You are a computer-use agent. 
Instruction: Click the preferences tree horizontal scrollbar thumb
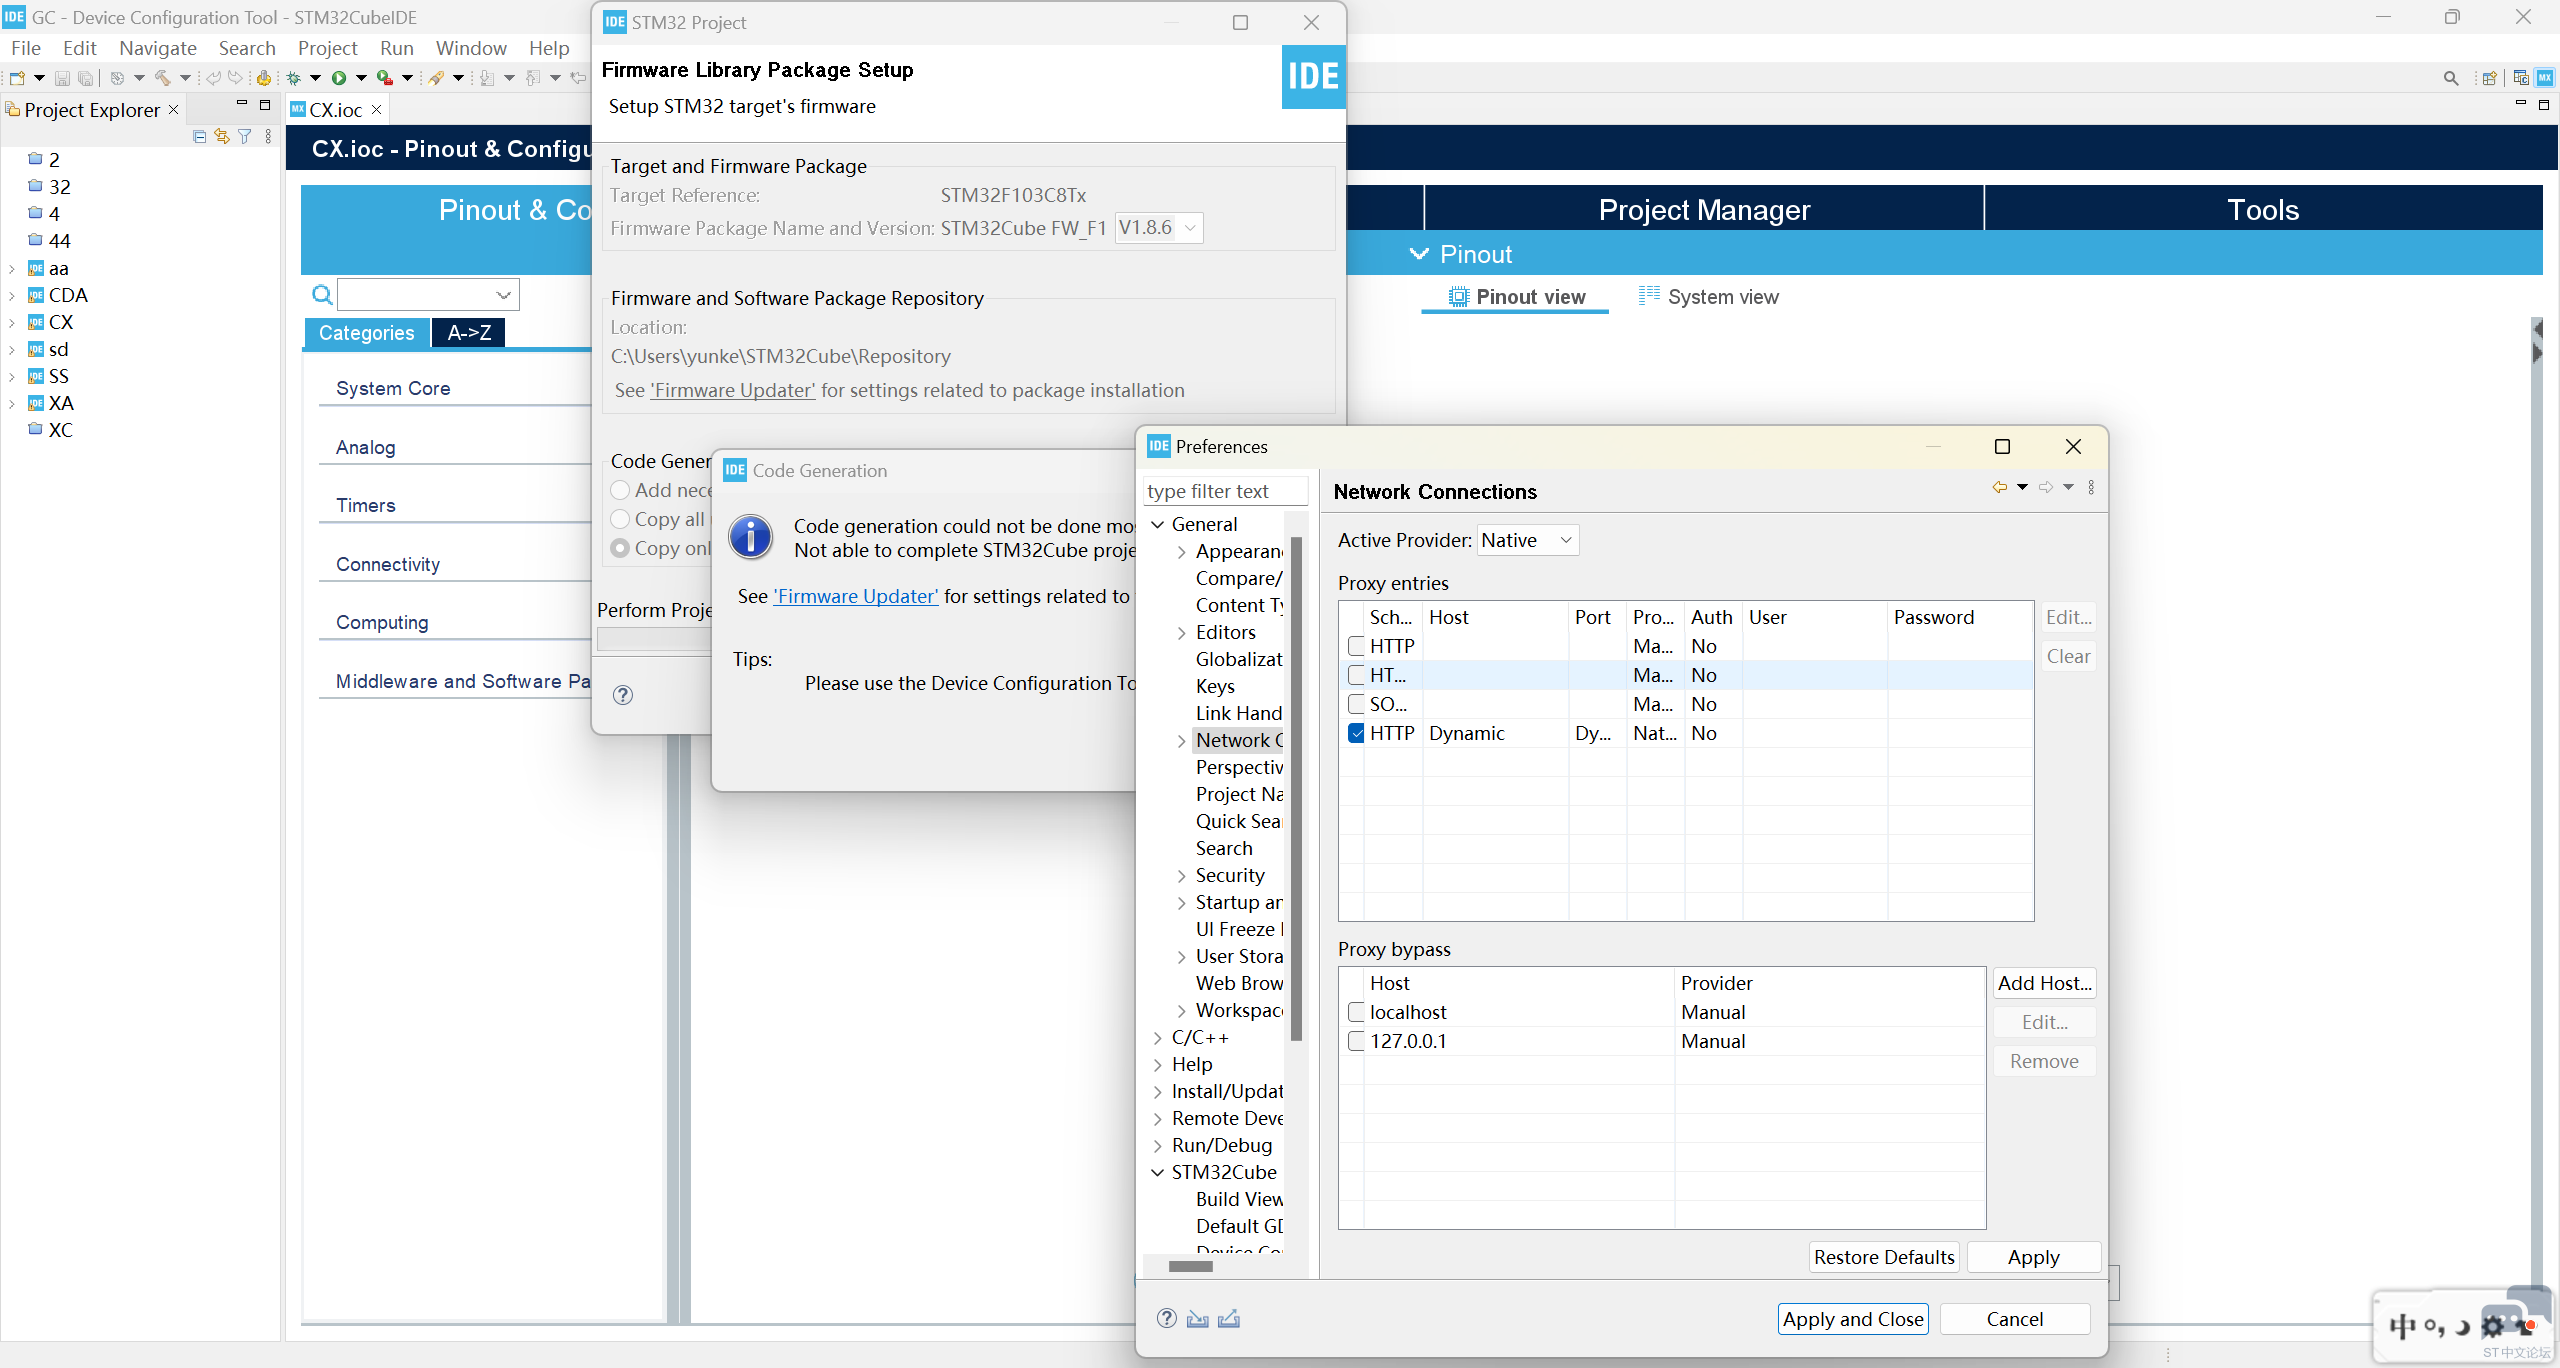point(1190,1266)
